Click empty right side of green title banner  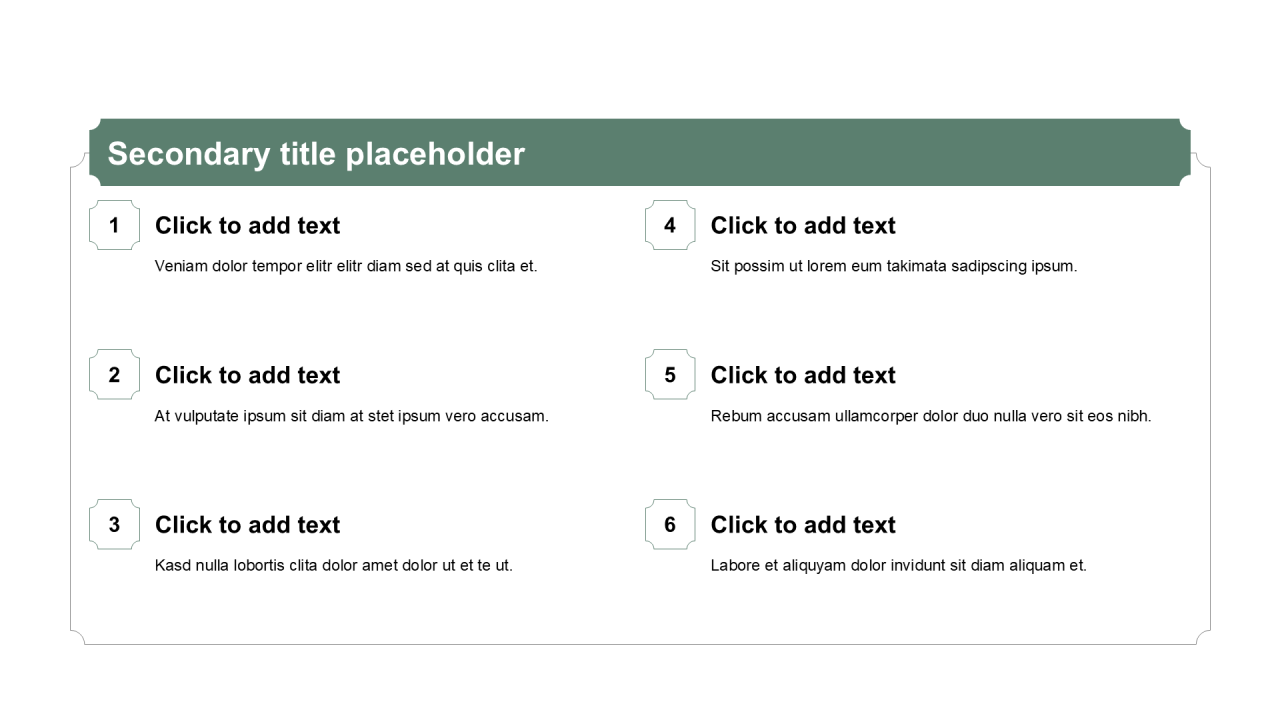(900, 153)
